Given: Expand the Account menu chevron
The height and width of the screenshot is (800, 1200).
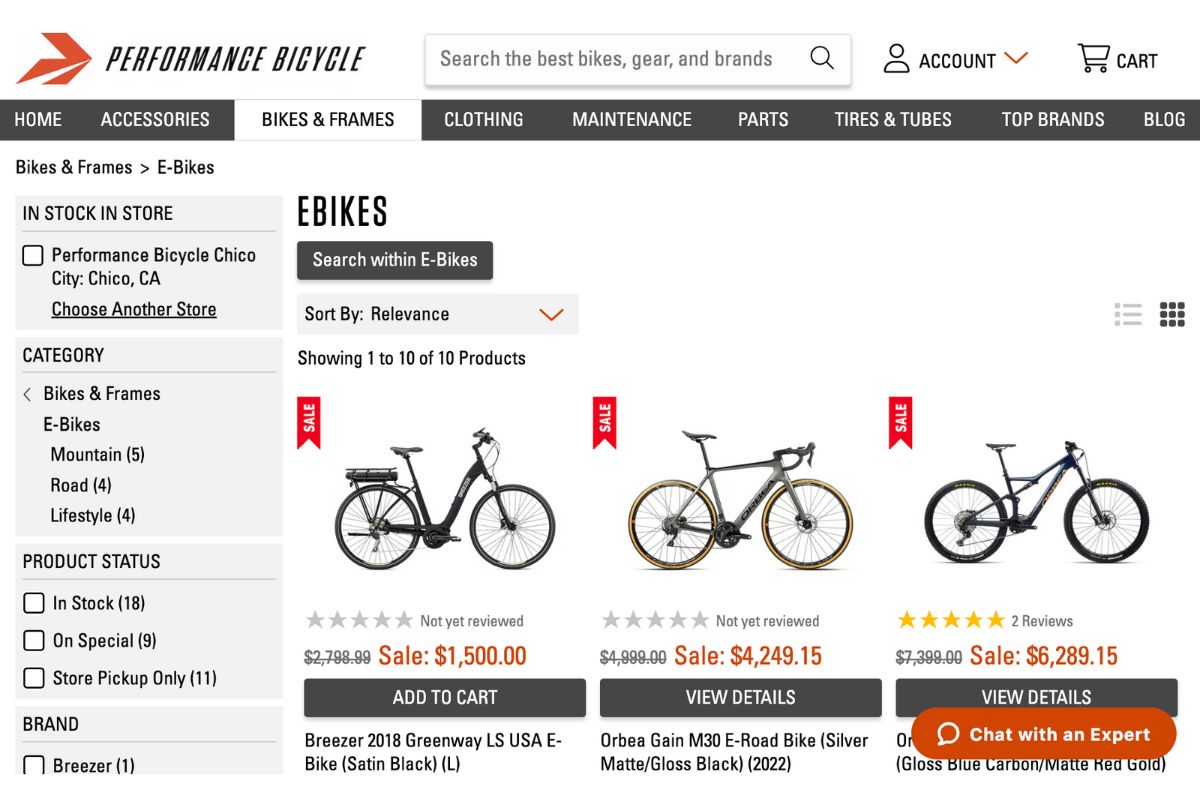Looking at the screenshot, I should click(1017, 59).
